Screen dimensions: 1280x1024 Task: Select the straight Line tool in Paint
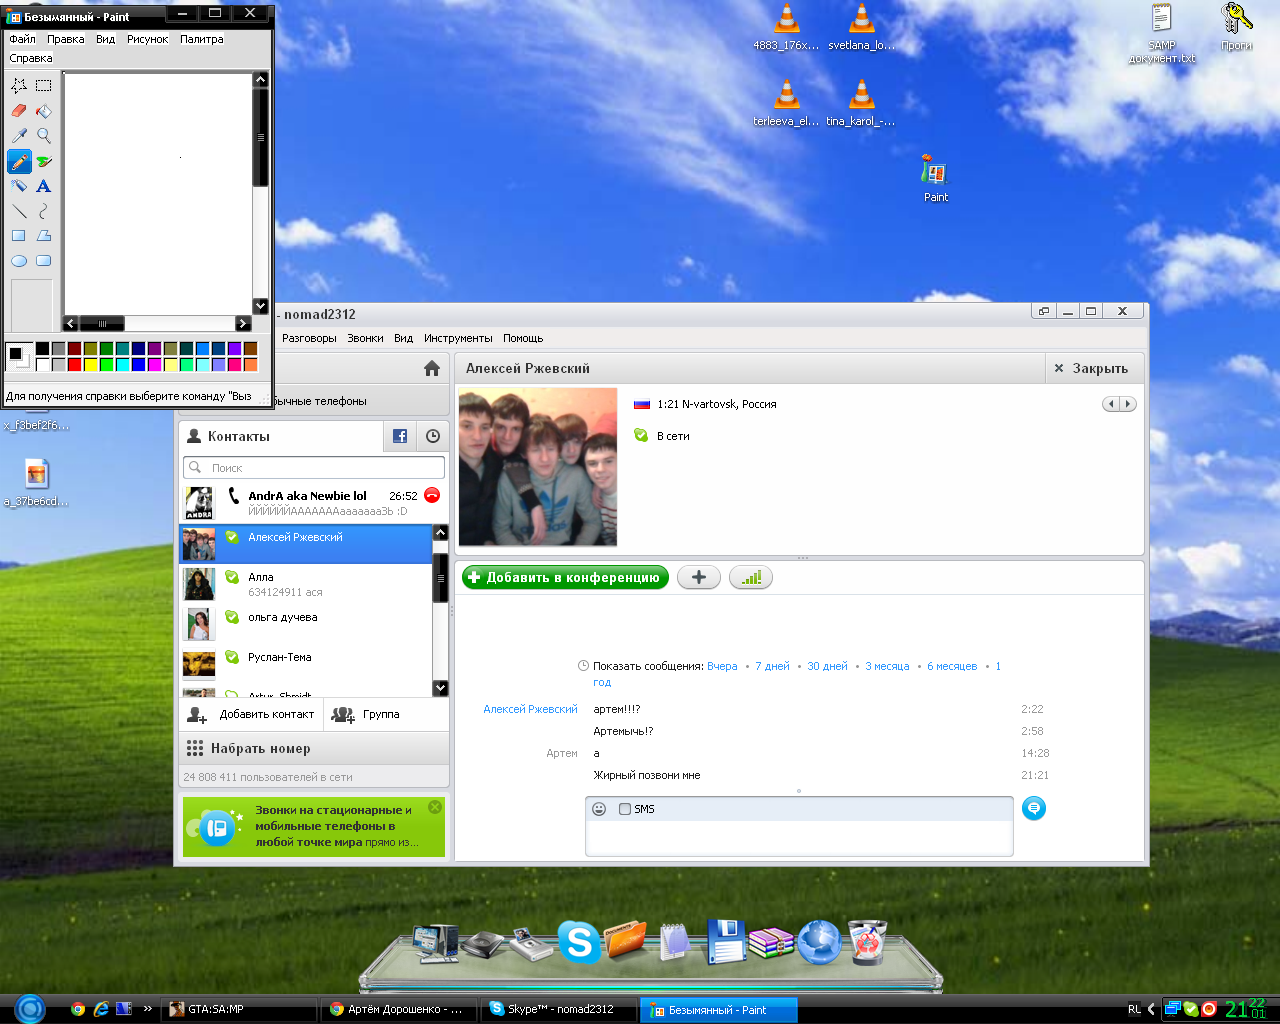coord(19,211)
